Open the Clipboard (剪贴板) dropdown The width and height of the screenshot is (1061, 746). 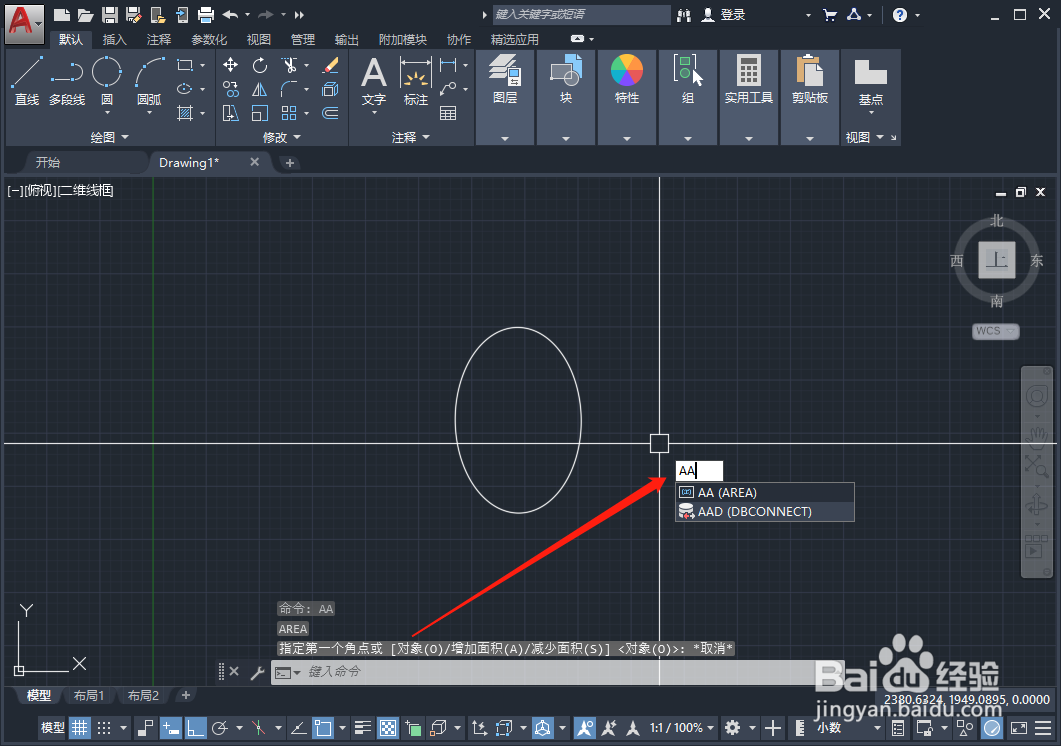(809, 139)
